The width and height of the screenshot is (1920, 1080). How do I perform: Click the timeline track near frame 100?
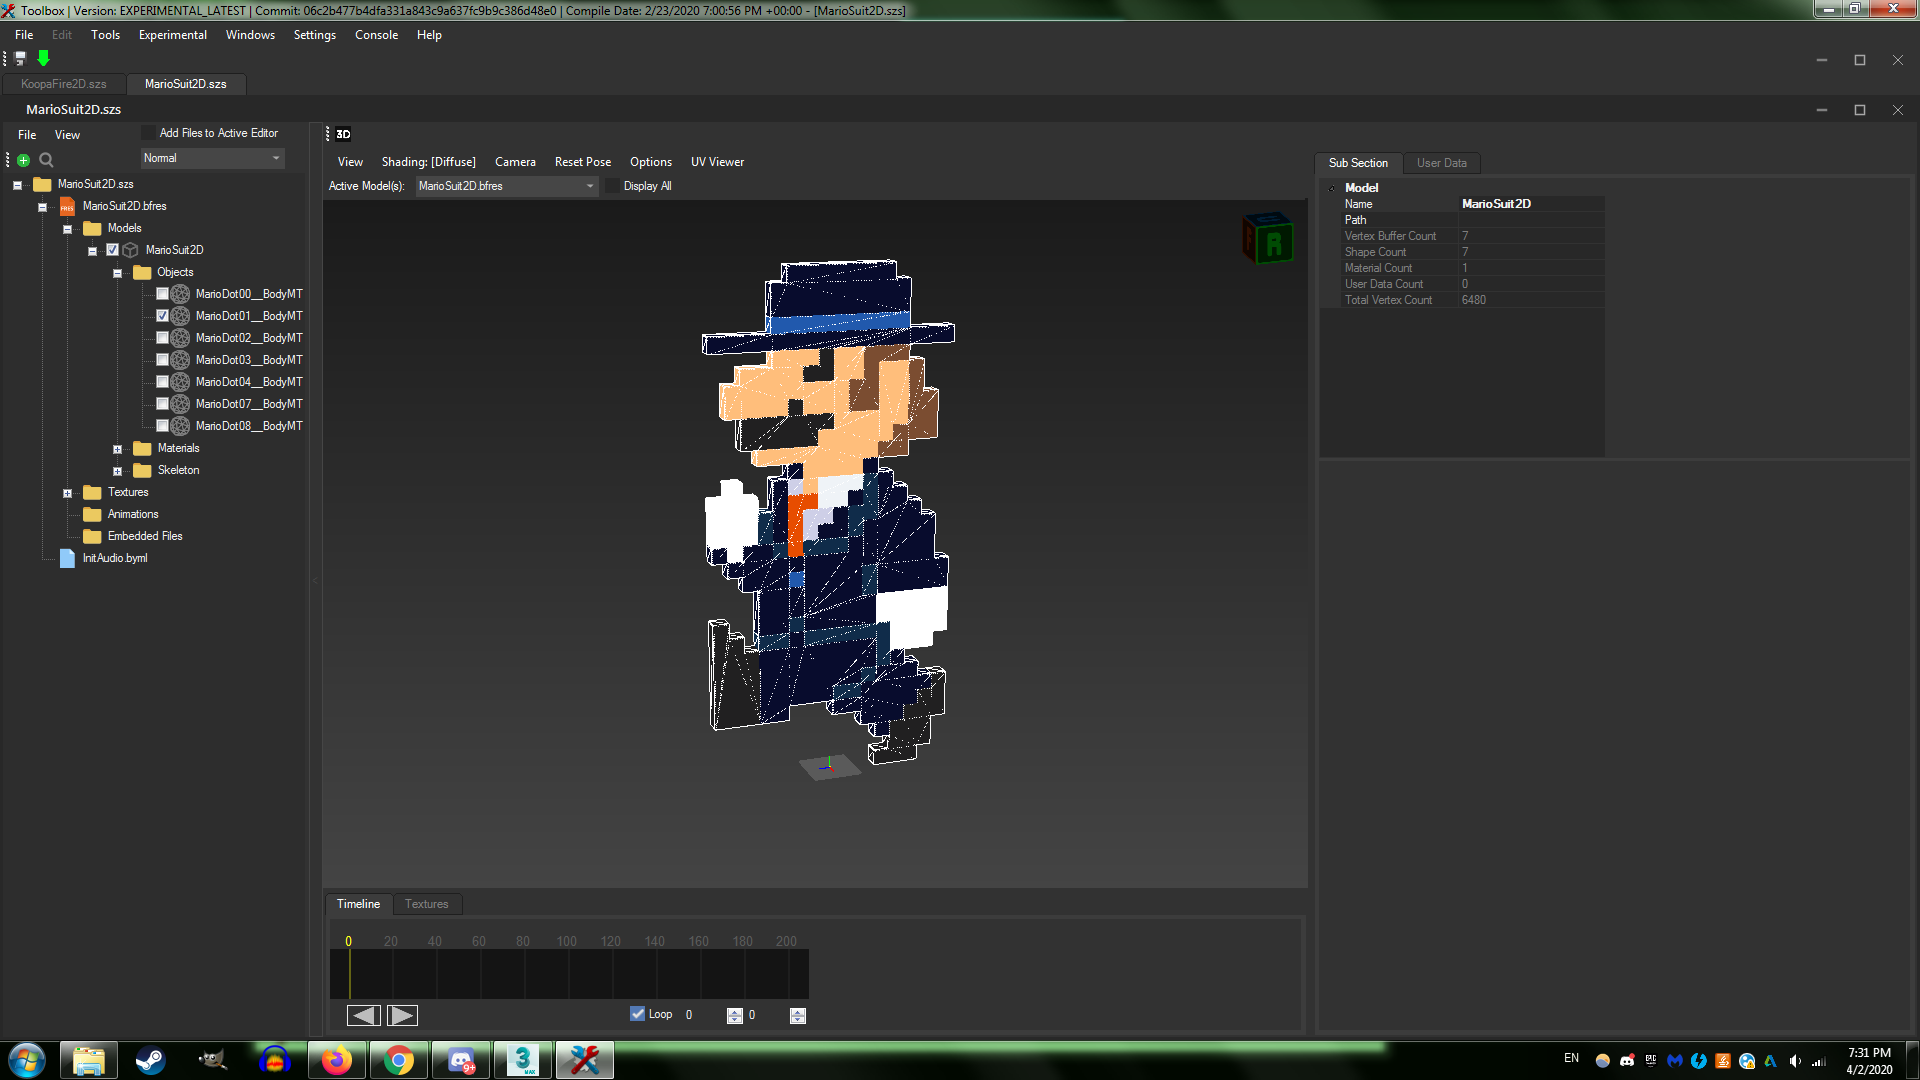[567, 973]
